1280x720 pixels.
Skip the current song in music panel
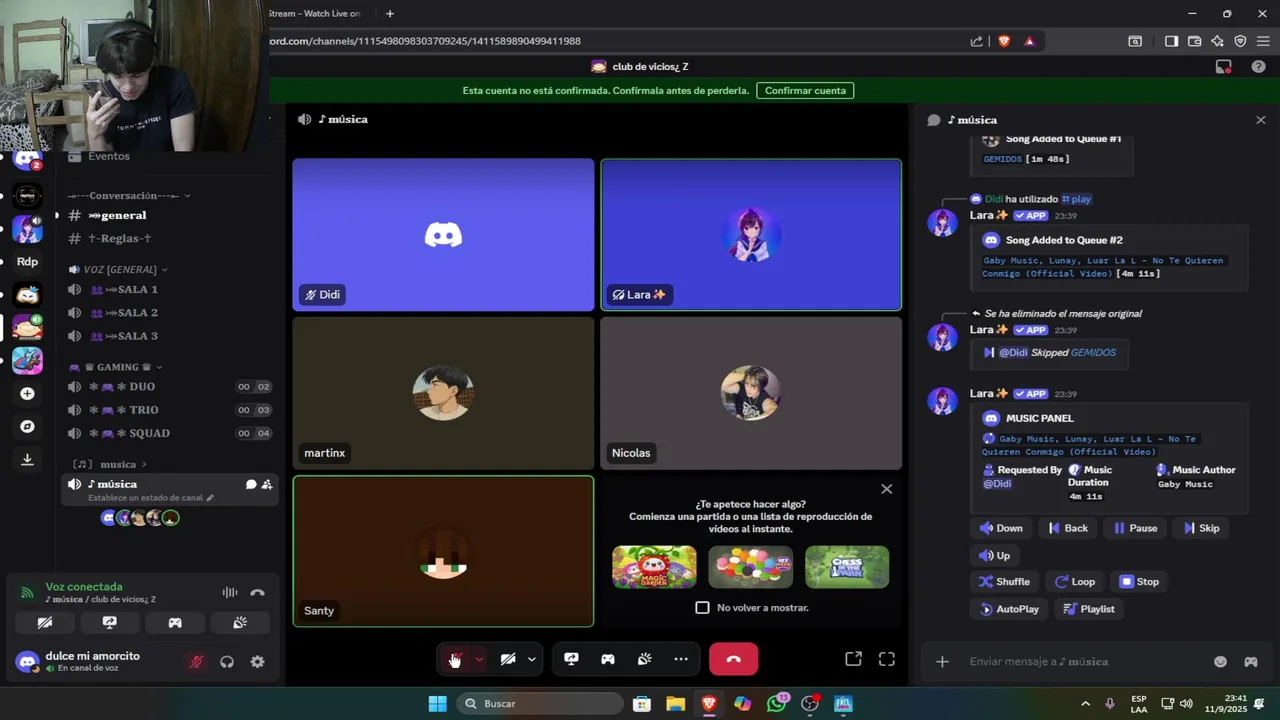pyautogui.click(x=1200, y=528)
